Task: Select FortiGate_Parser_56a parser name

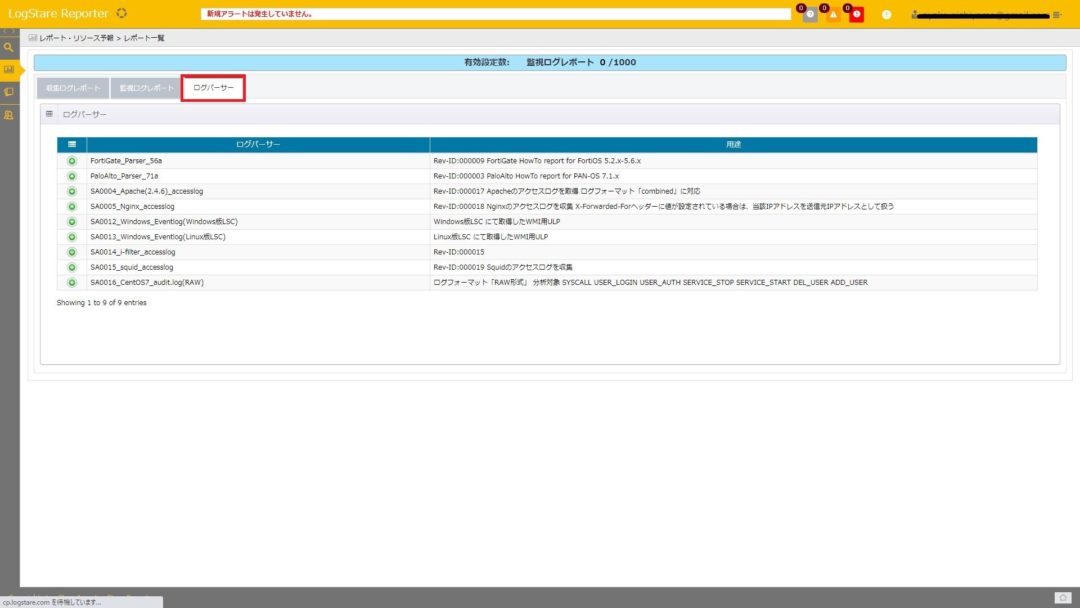Action: coord(126,161)
